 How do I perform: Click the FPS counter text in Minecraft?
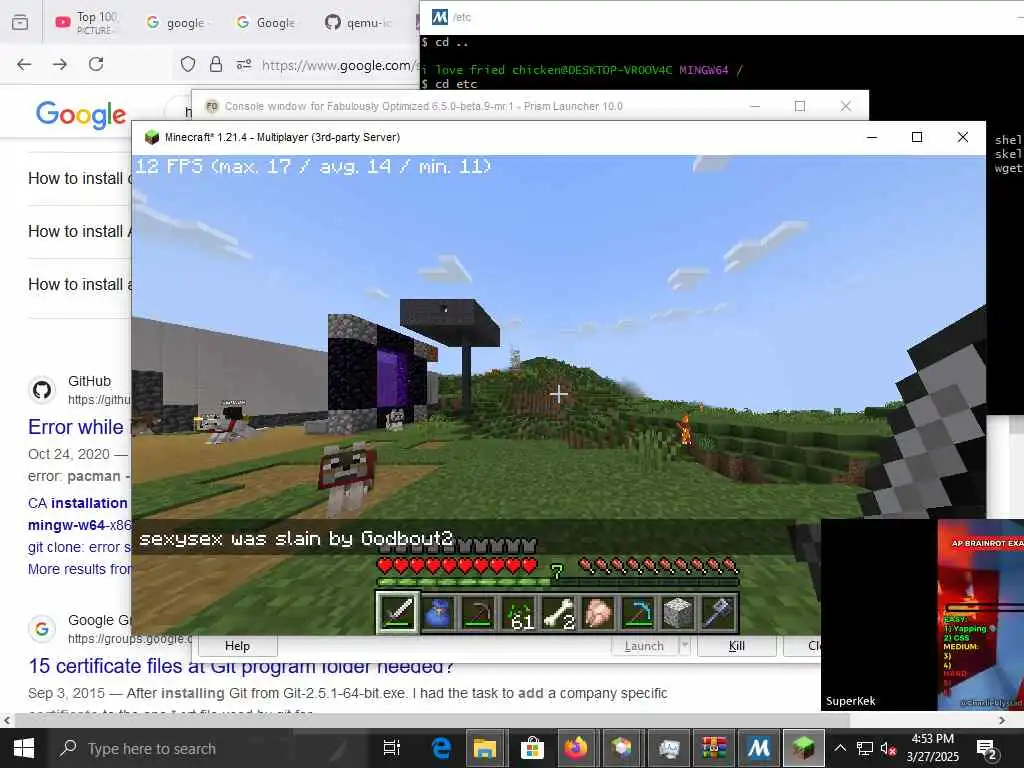click(313, 167)
